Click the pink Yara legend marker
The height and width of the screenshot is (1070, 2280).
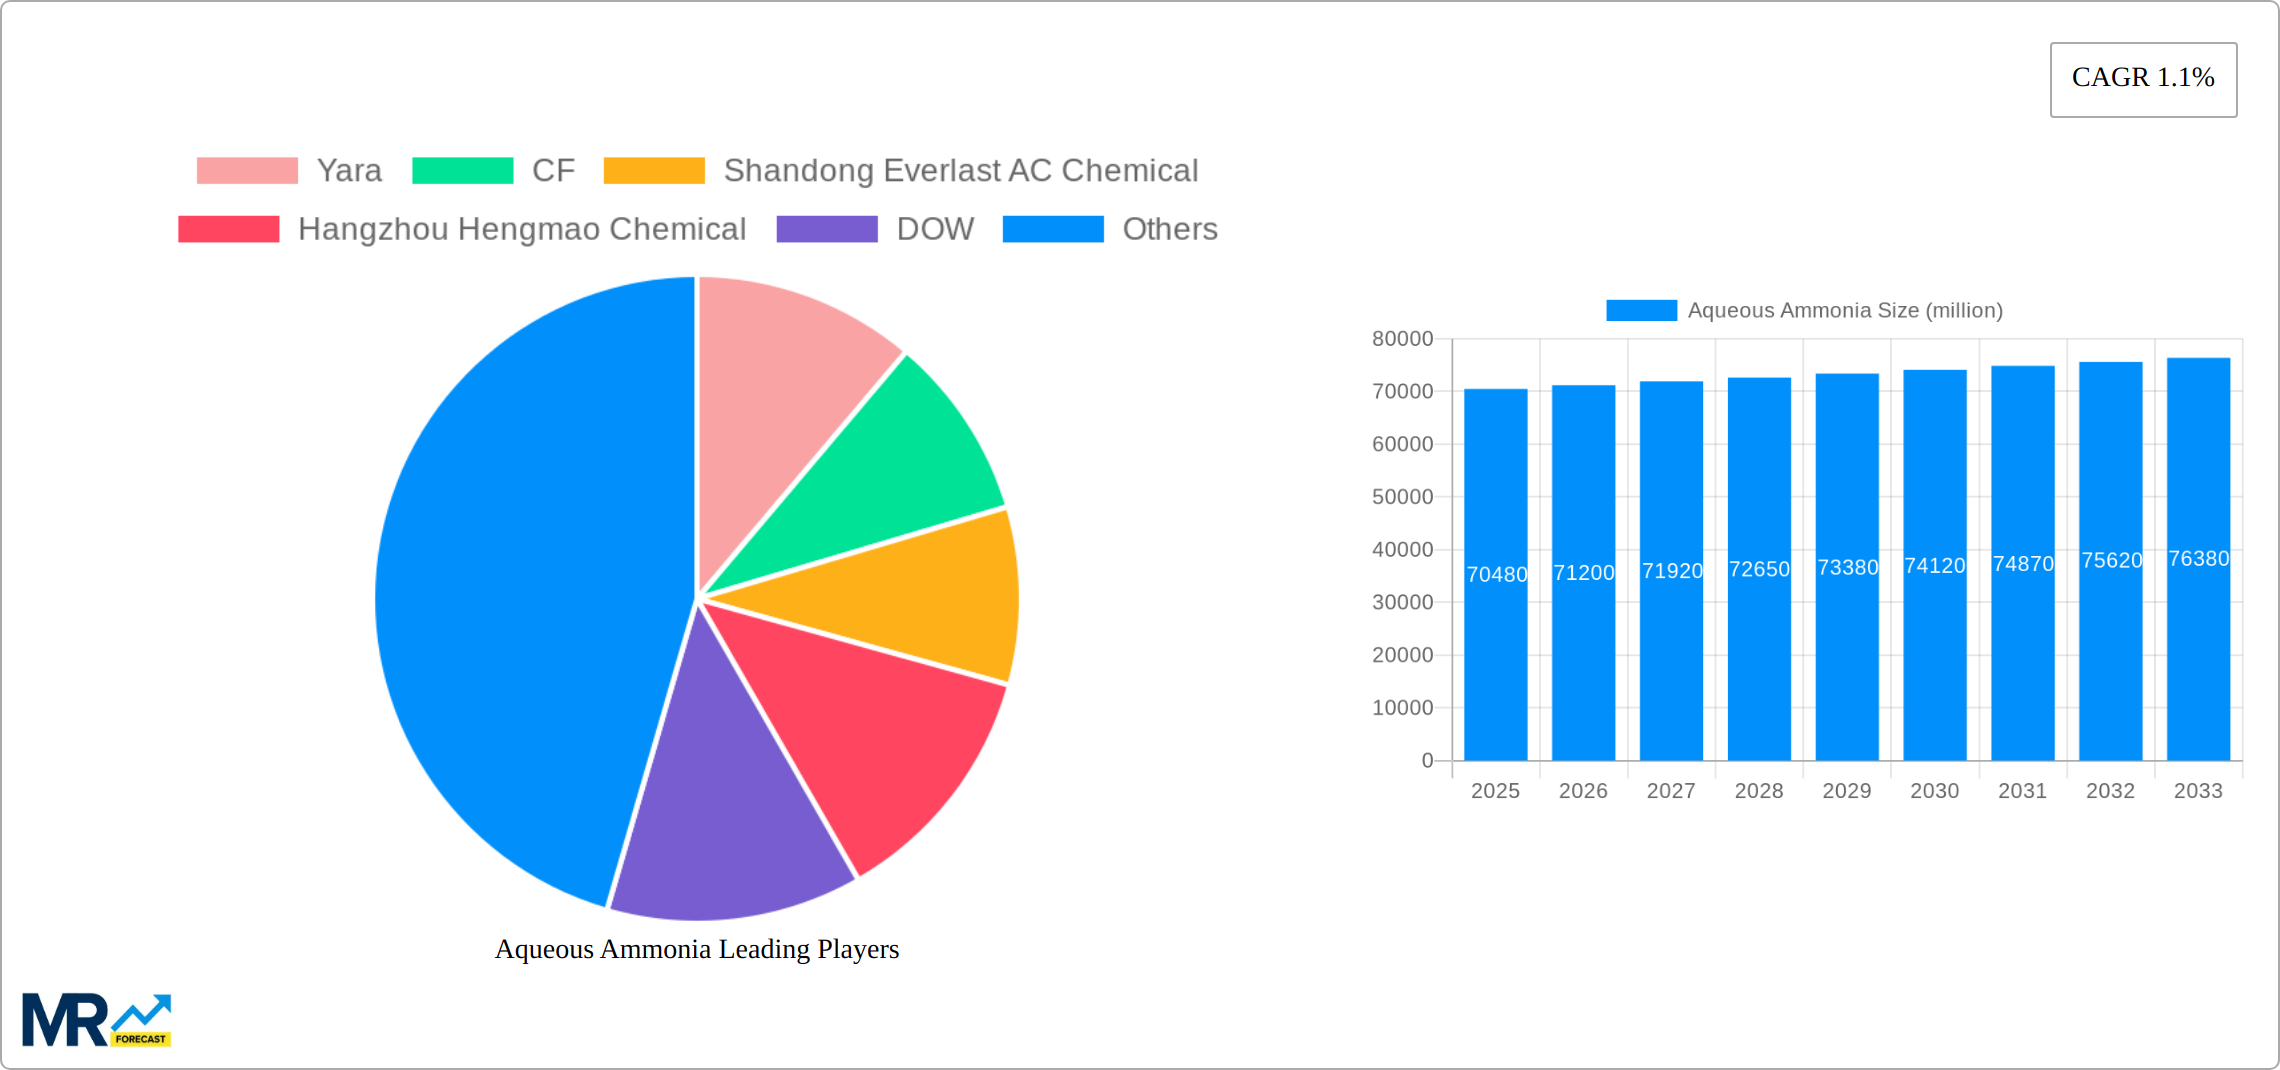pos(247,170)
